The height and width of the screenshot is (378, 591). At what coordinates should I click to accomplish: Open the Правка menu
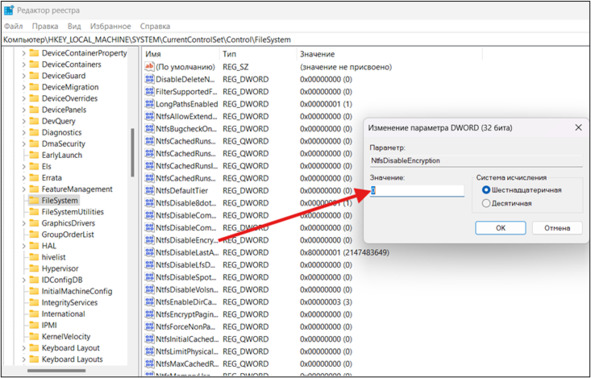tap(45, 26)
